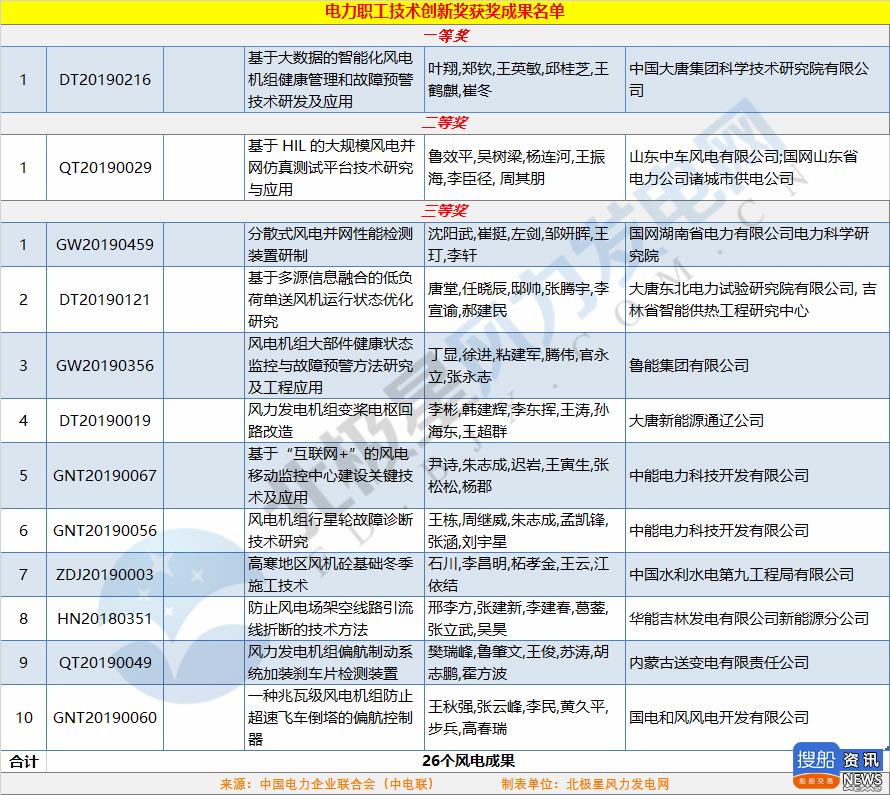Click project code QT20190029

105,167
